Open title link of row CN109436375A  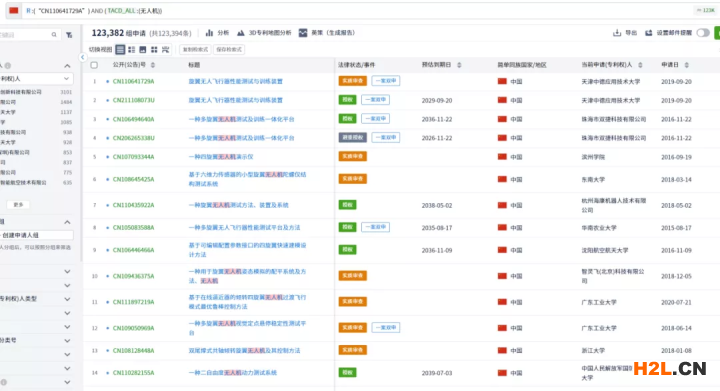pyautogui.click(x=247, y=276)
